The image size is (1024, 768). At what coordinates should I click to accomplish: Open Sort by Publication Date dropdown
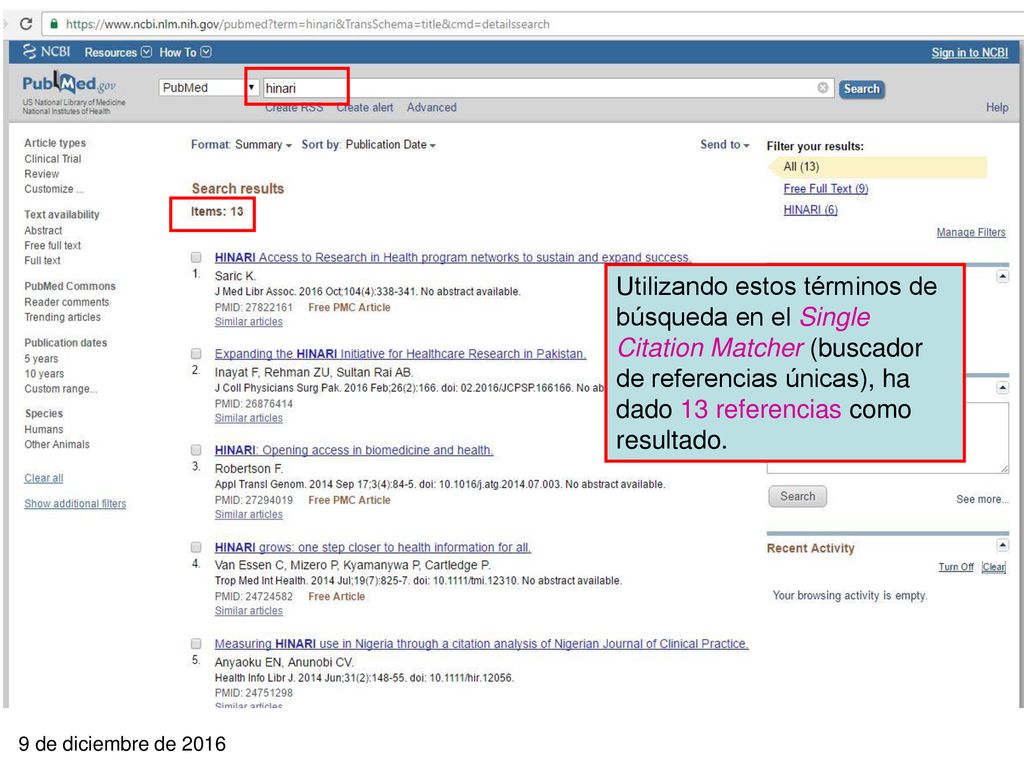(368, 145)
